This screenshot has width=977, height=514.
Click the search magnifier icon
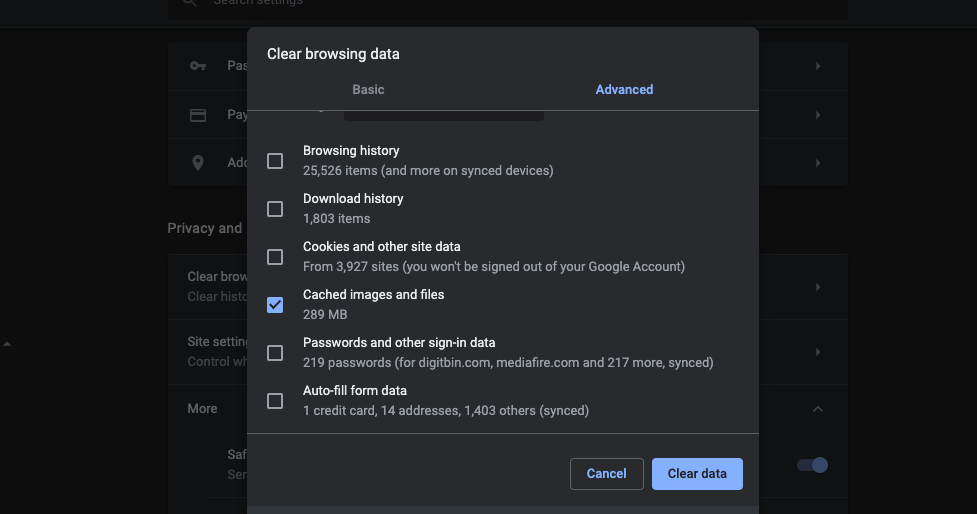pos(190,4)
